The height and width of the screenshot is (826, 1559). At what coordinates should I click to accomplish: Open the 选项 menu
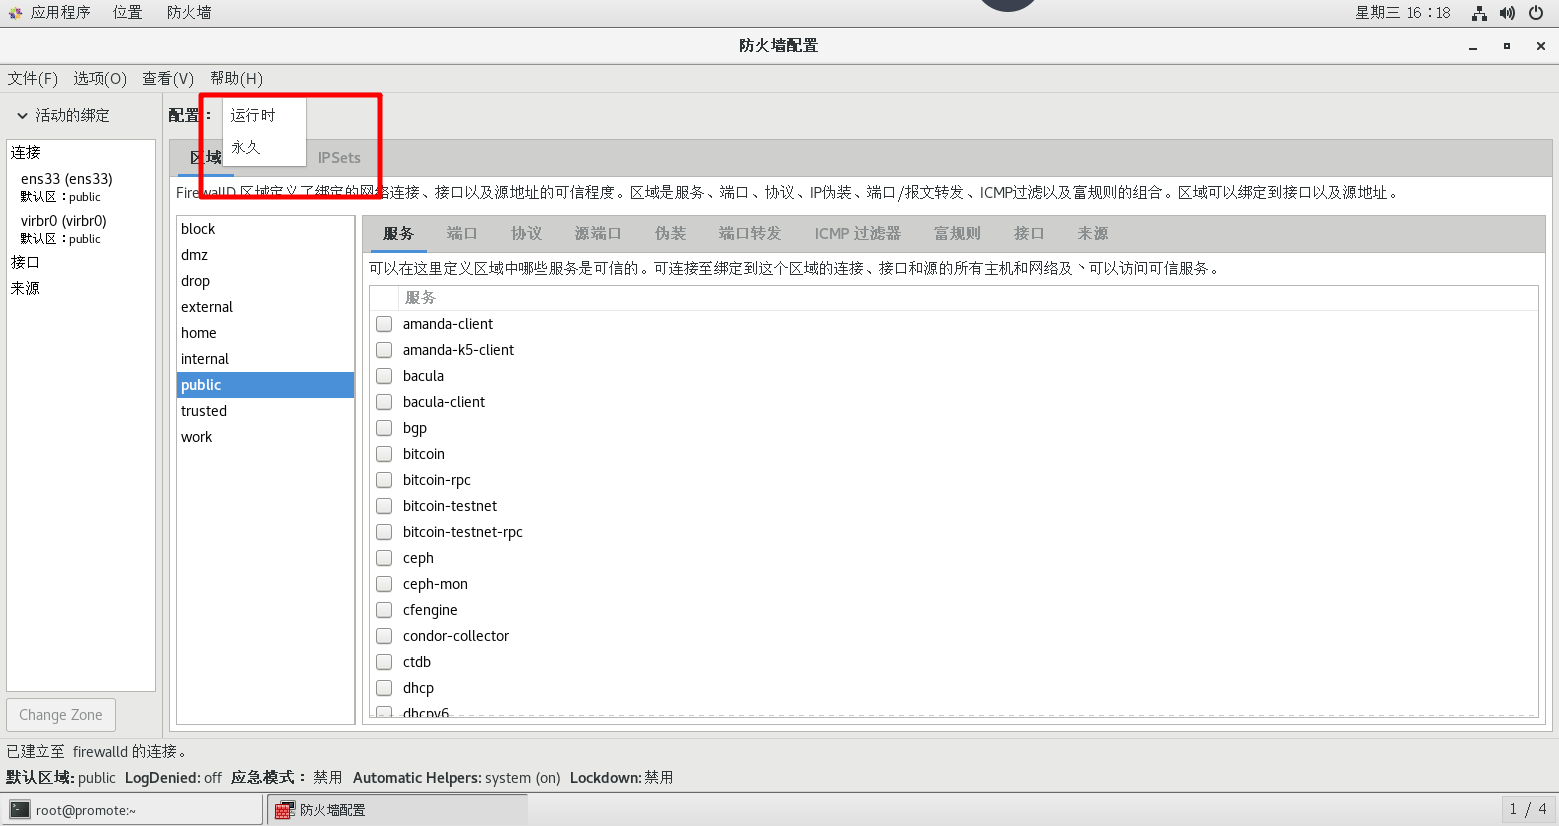click(x=99, y=78)
